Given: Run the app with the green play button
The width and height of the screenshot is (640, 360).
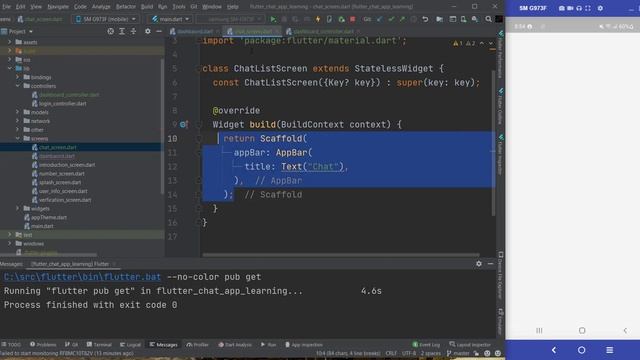Looking at the screenshot, I should (x=273, y=19).
